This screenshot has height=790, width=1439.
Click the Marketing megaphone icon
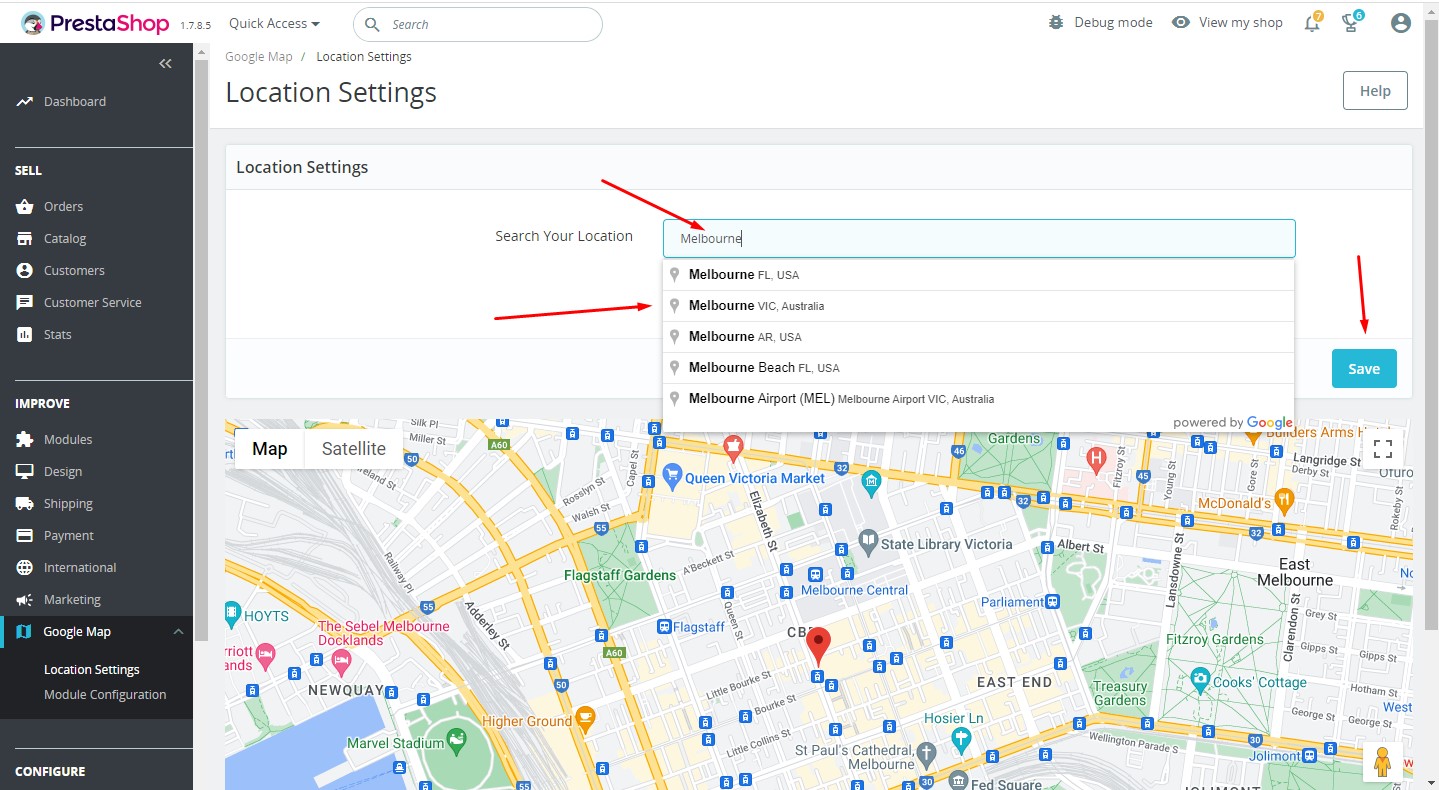coord(24,599)
